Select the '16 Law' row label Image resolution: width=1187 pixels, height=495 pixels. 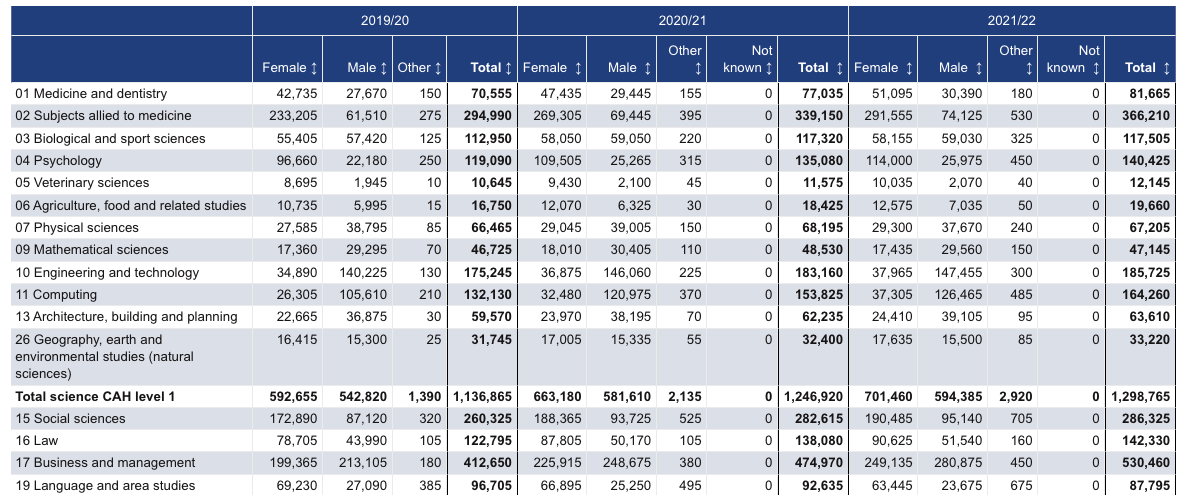[x=36, y=441]
